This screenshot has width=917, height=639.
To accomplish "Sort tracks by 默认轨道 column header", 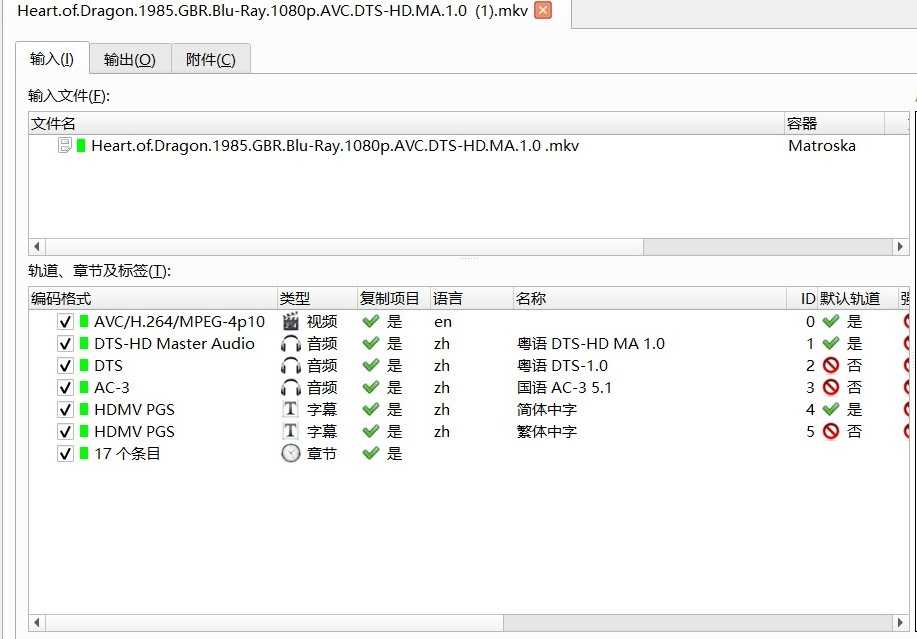I will 857,299.
